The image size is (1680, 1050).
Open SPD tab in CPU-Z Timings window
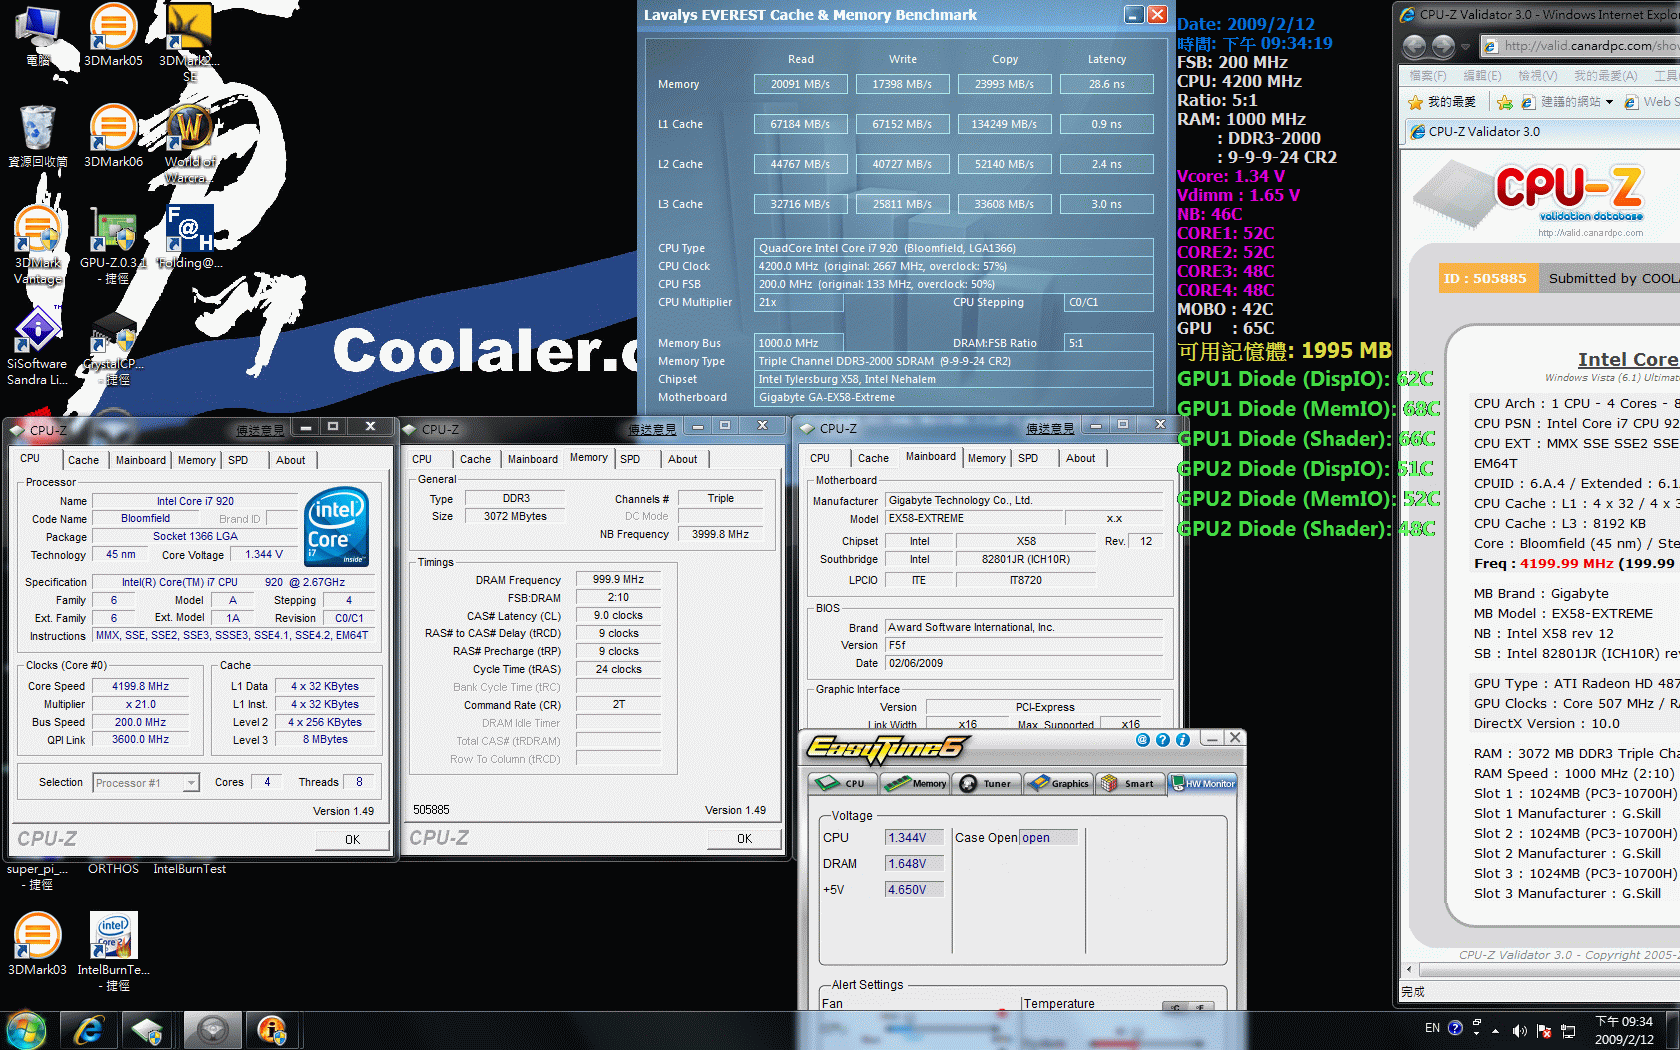[630, 459]
